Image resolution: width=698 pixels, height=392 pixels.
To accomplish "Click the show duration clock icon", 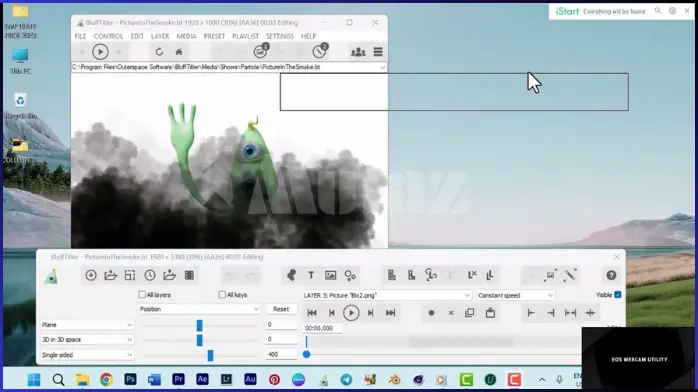I will click(x=150, y=275).
